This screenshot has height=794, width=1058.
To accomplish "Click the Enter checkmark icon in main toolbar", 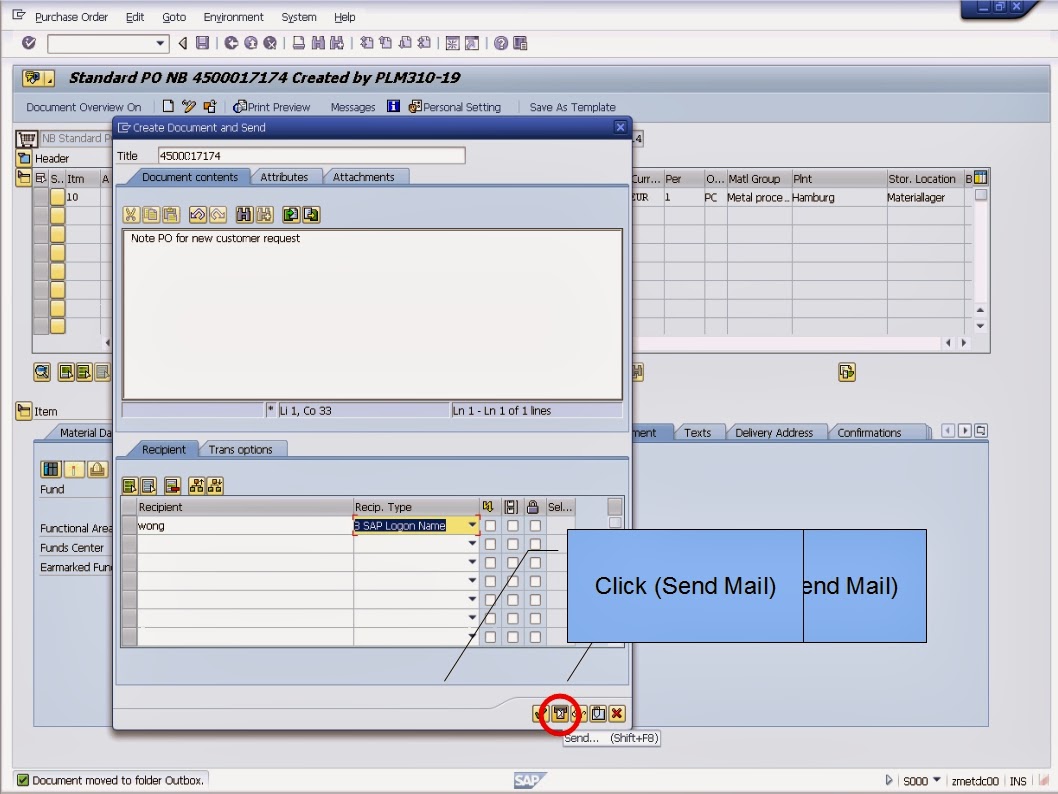I will click(x=28, y=42).
